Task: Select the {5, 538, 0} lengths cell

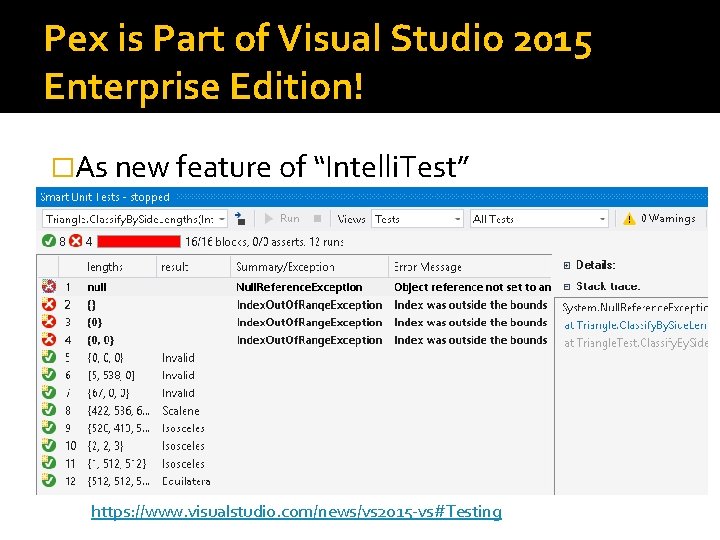Action: coord(111,376)
